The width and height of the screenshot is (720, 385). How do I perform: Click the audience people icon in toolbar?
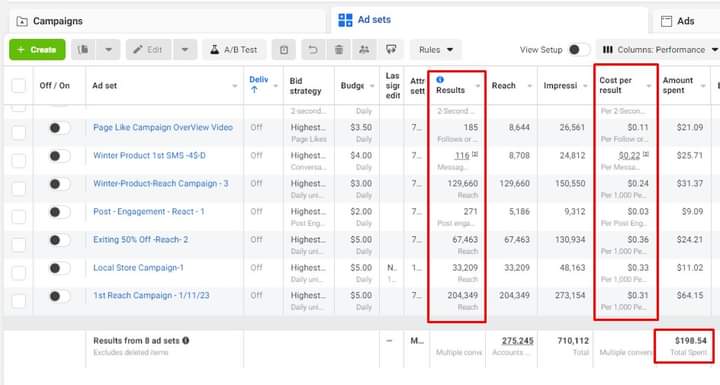click(364, 50)
